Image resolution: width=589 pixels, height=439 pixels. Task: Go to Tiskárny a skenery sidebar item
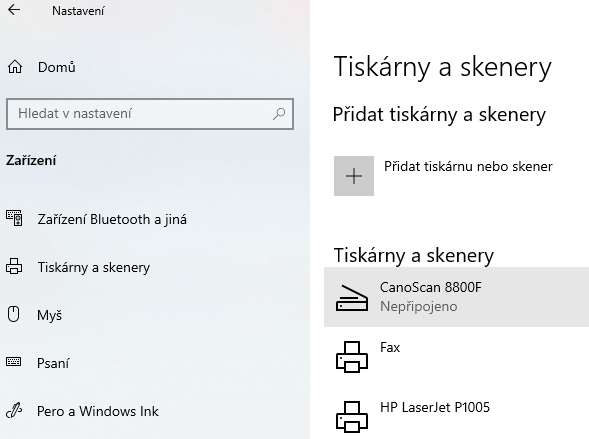click(94, 267)
